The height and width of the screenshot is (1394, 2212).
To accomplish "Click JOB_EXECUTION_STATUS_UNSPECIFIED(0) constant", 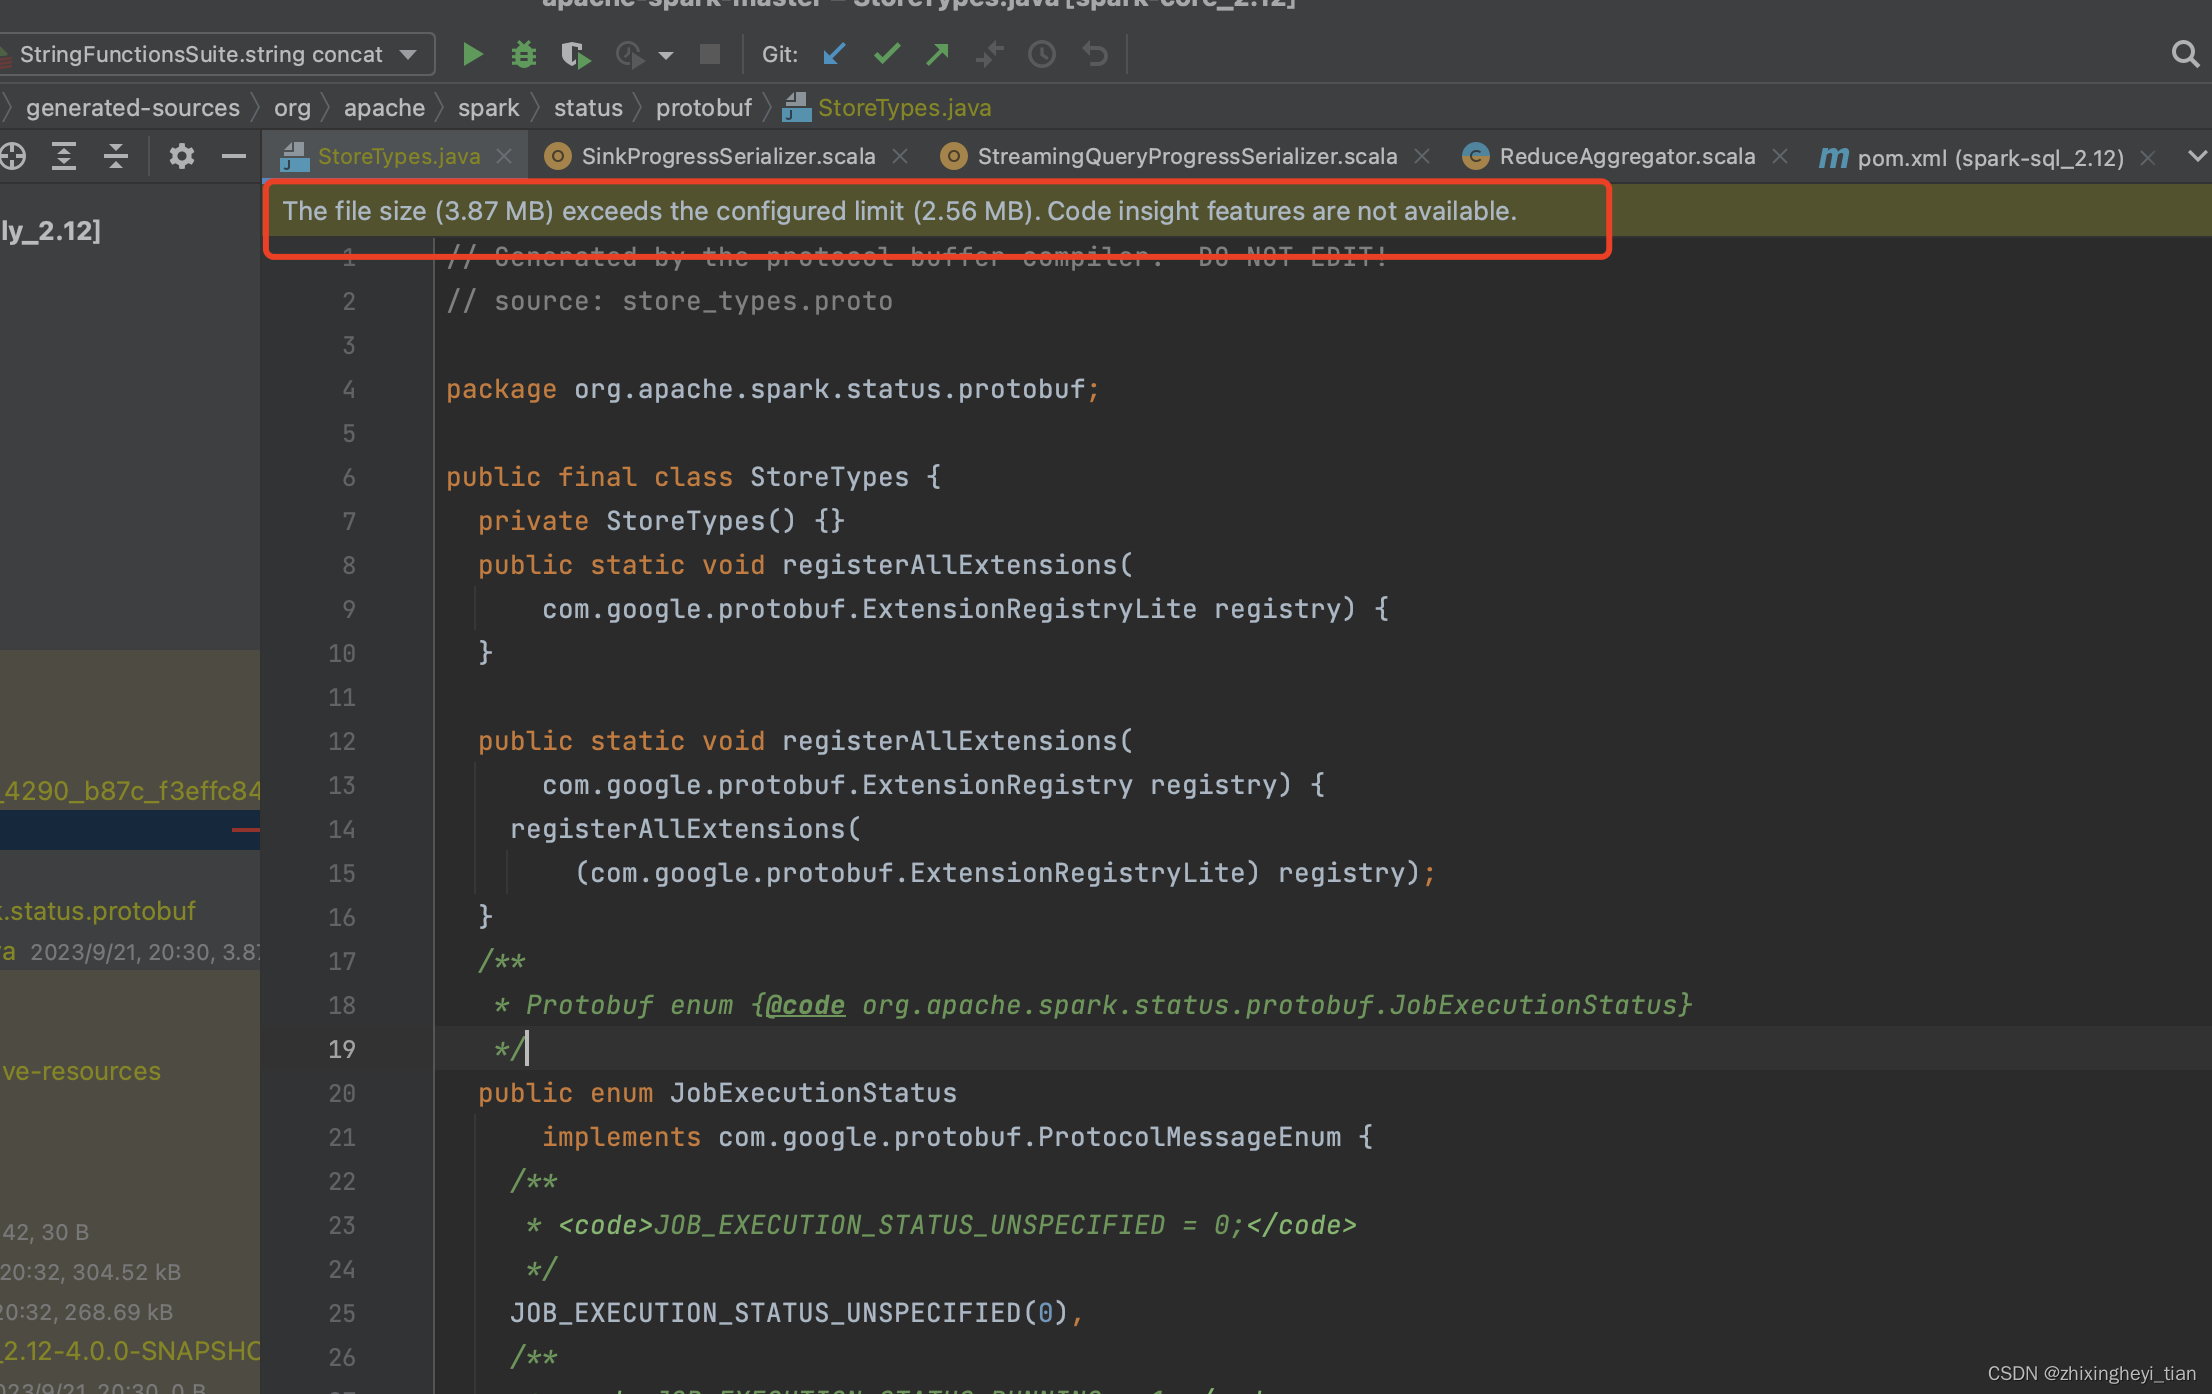I will [x=797, y=1313].
